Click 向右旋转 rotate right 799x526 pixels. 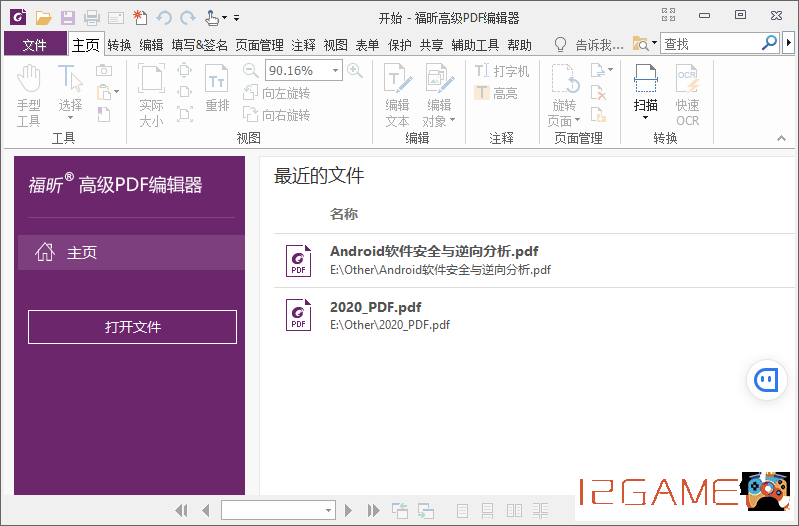(277, 115)
